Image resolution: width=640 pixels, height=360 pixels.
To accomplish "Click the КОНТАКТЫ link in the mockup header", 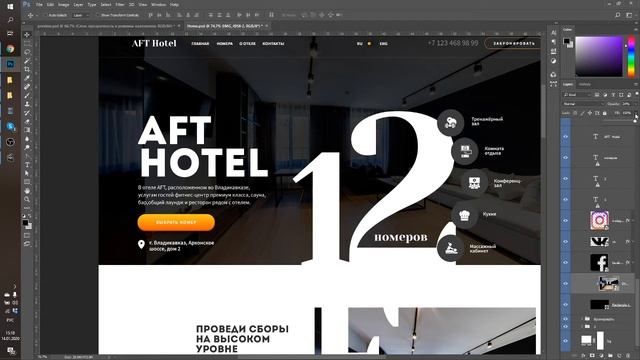I will click(x=273, y=44).
